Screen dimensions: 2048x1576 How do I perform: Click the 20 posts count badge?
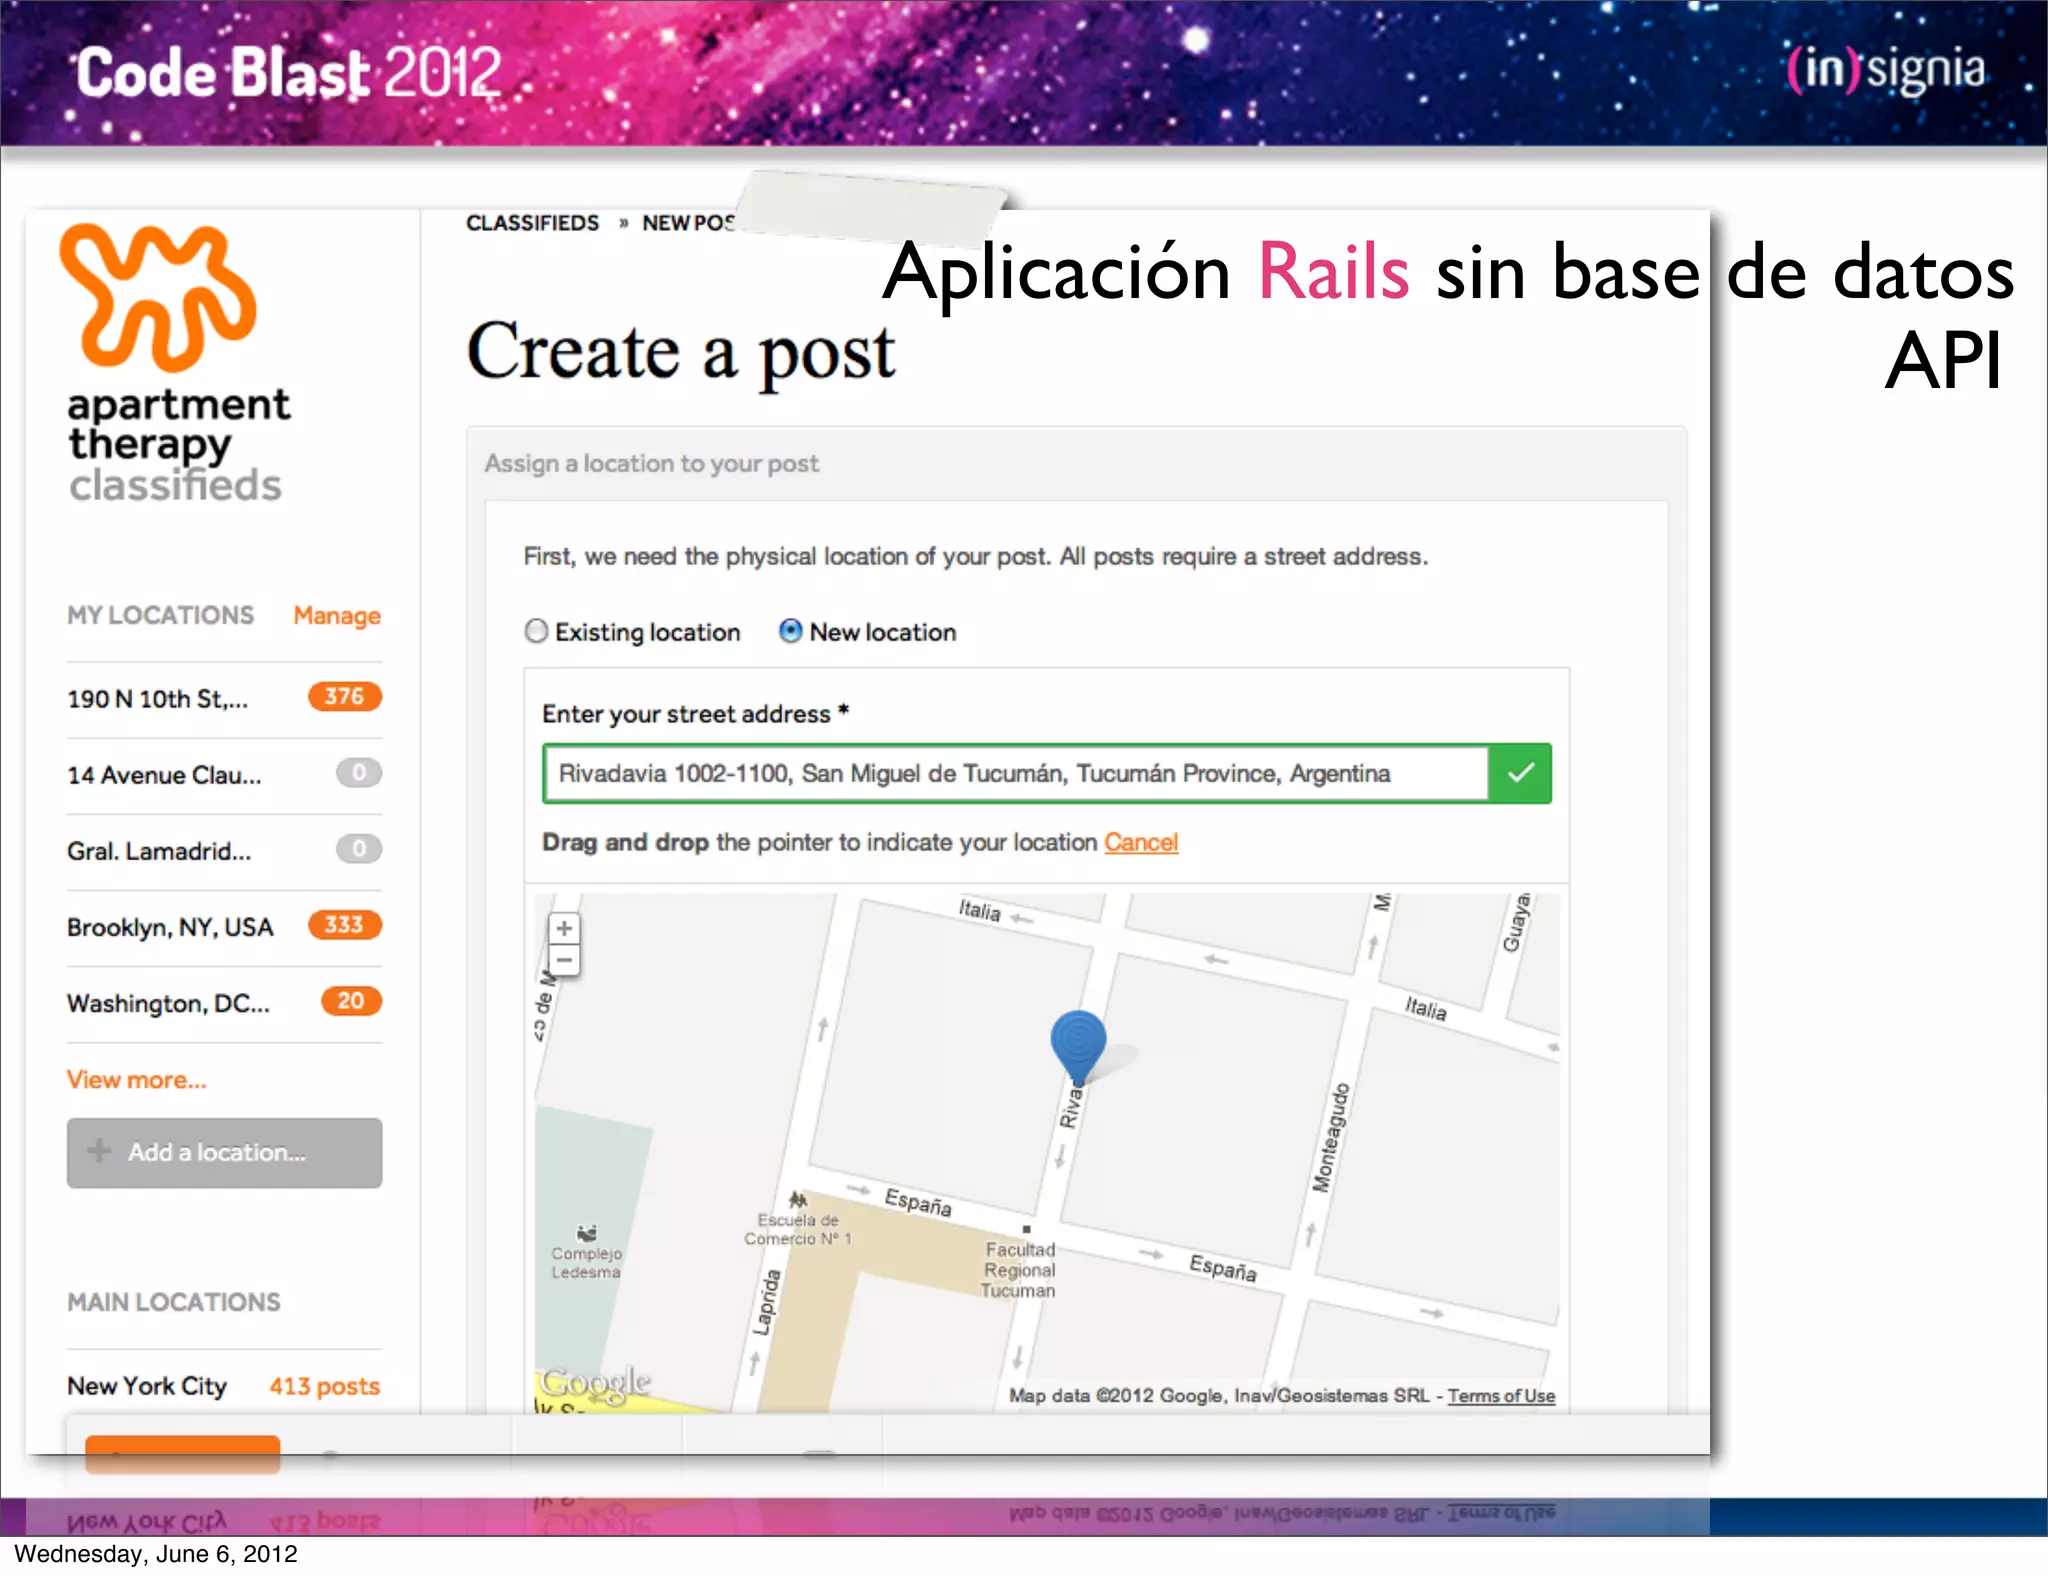coord(351,1001)
